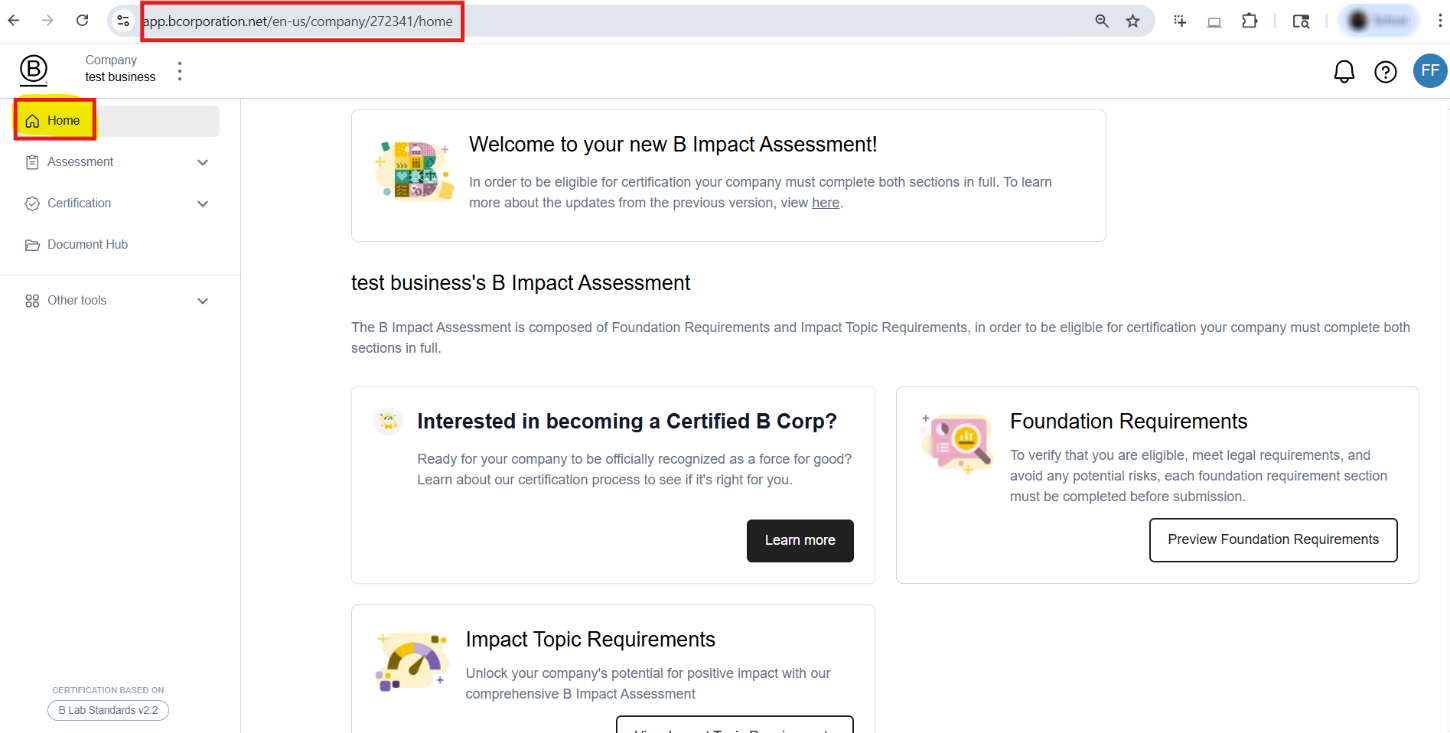1450x733 pixels.
Task: Expand the Other tools chevron
Action: pyautogui.click(x=203, y=301)
